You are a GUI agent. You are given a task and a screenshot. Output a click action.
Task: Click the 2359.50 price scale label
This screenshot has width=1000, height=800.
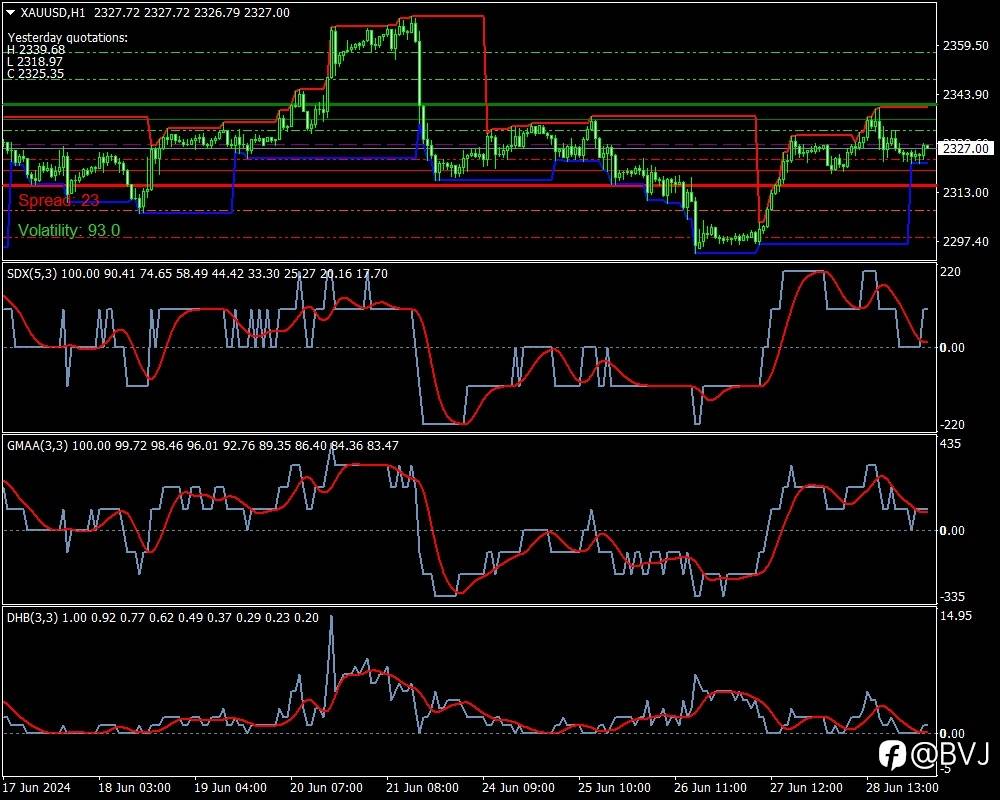coord(966,46)
